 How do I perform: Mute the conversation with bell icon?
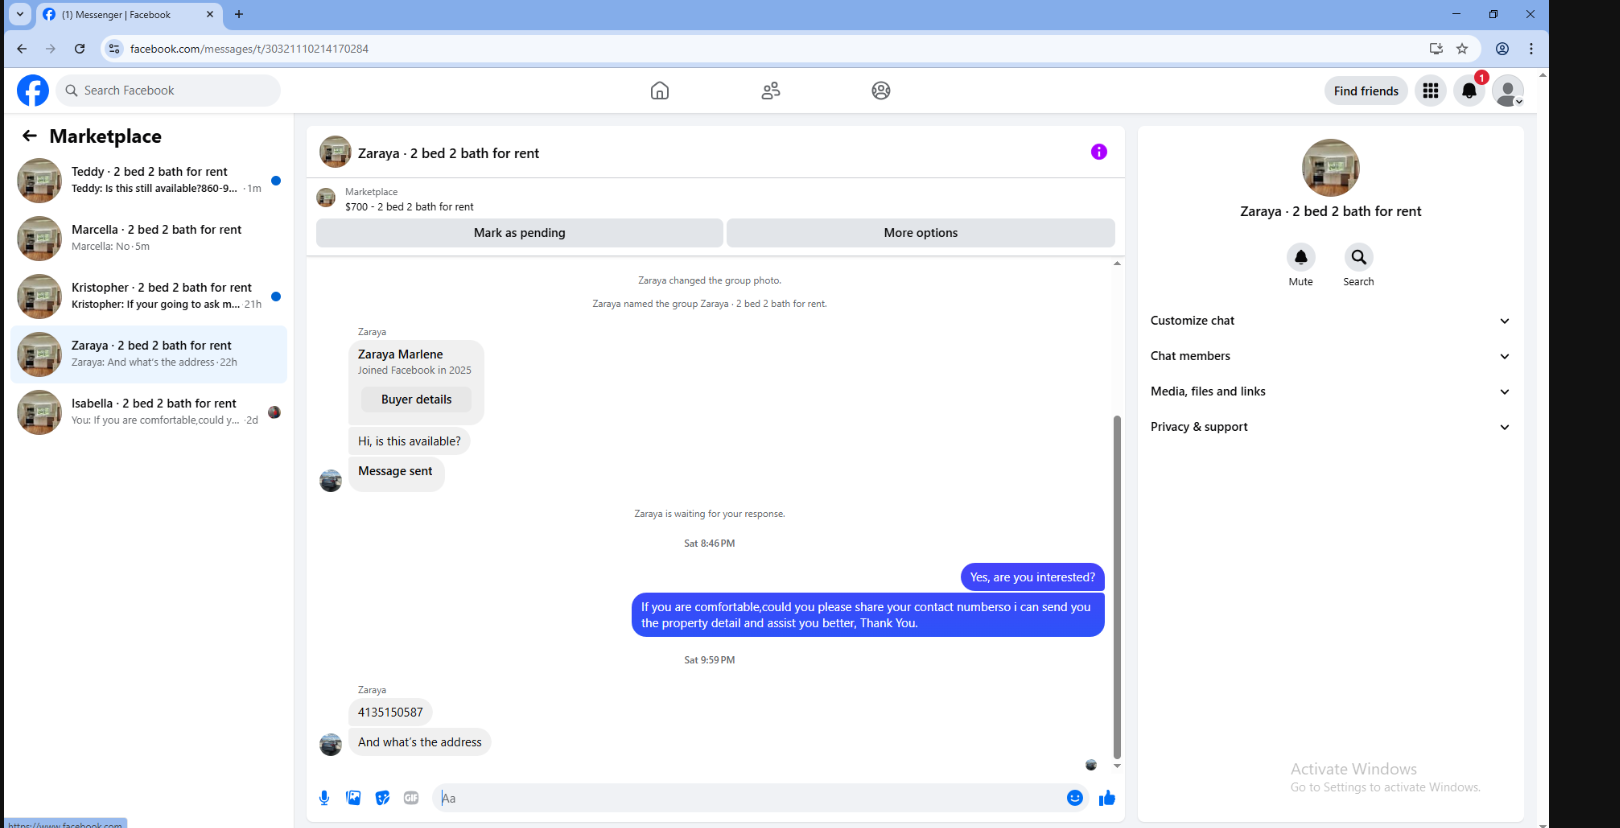[1301, 257]
